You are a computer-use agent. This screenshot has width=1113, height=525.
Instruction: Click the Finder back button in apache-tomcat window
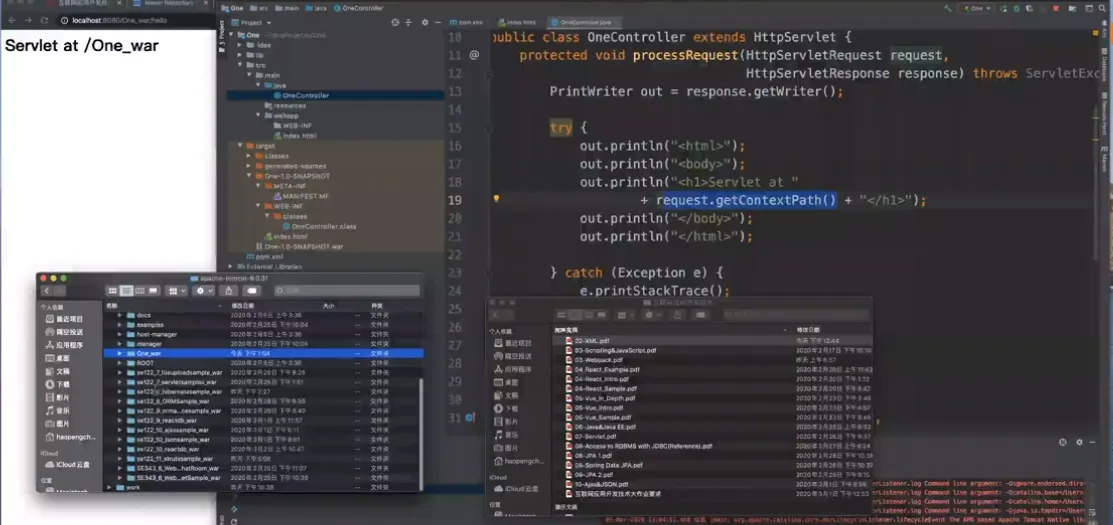(x=47, y=291)
